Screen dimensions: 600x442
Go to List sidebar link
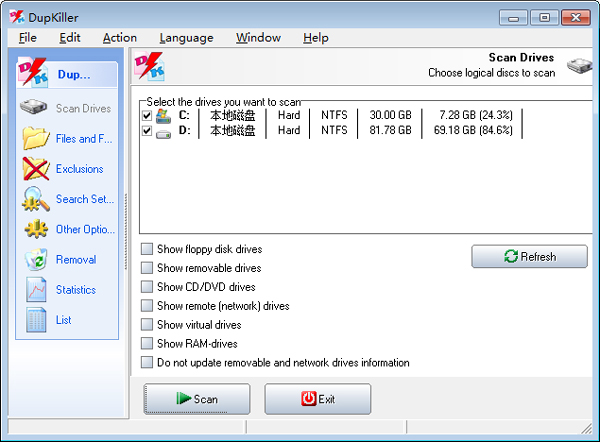click(64, 320)
